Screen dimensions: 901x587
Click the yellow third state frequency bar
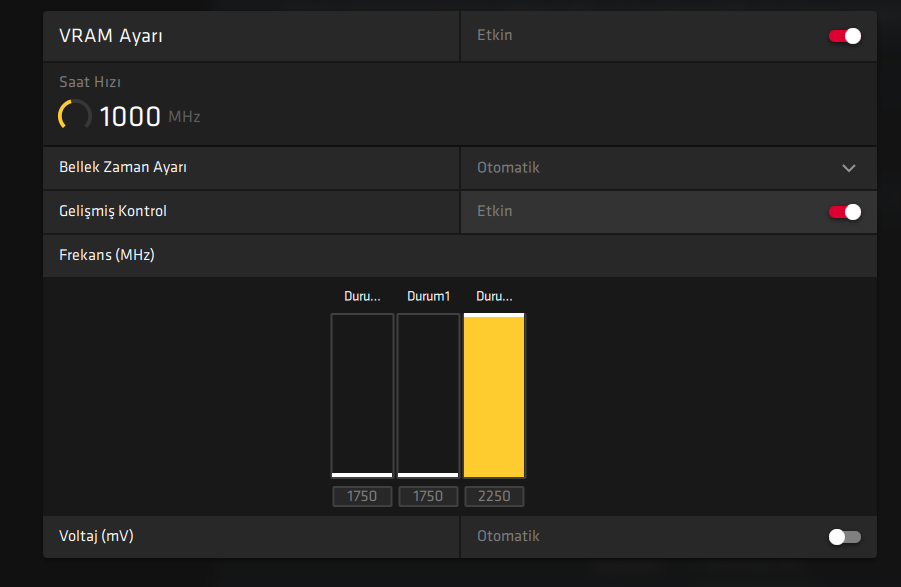click(494, 396)
